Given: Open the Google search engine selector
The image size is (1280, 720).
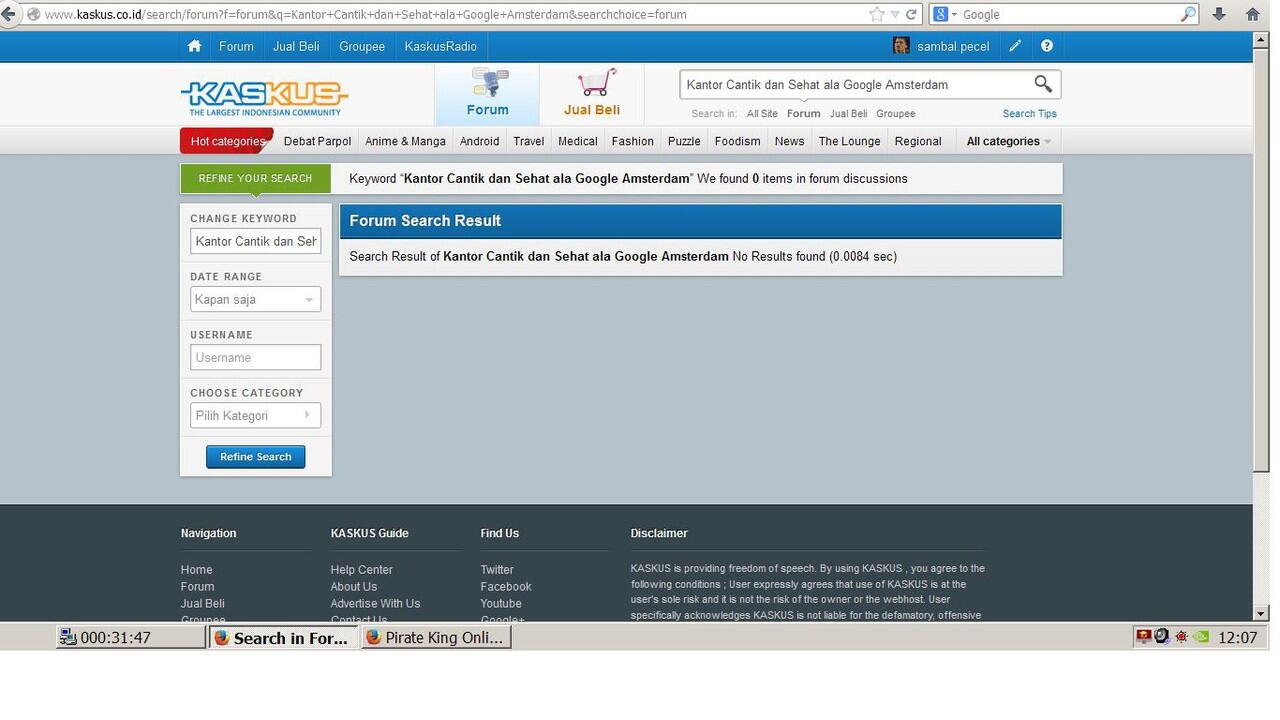Looking at the screenshot, I should coord(945,14).
